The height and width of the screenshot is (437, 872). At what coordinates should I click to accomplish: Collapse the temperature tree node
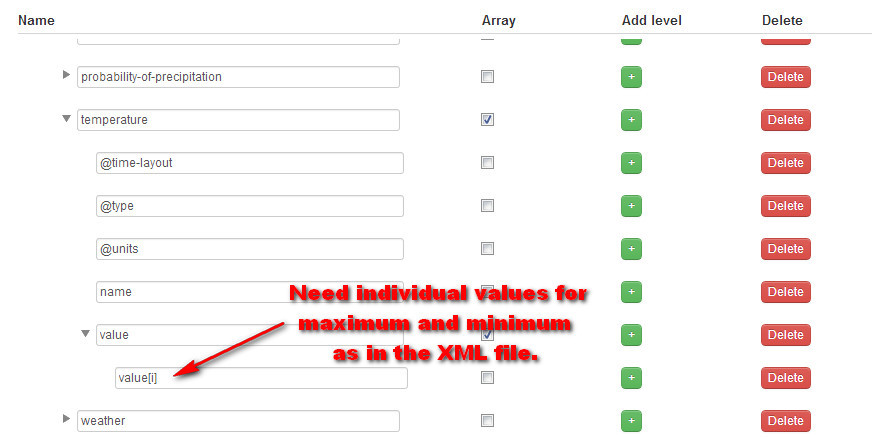click(x=67, y=119)
